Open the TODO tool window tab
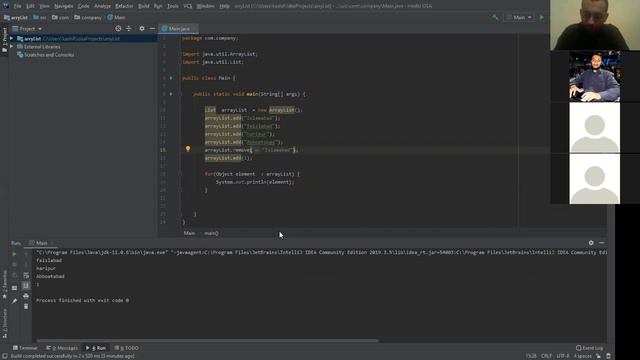Screen dimensions: 640x360 [x=127, y=348]
